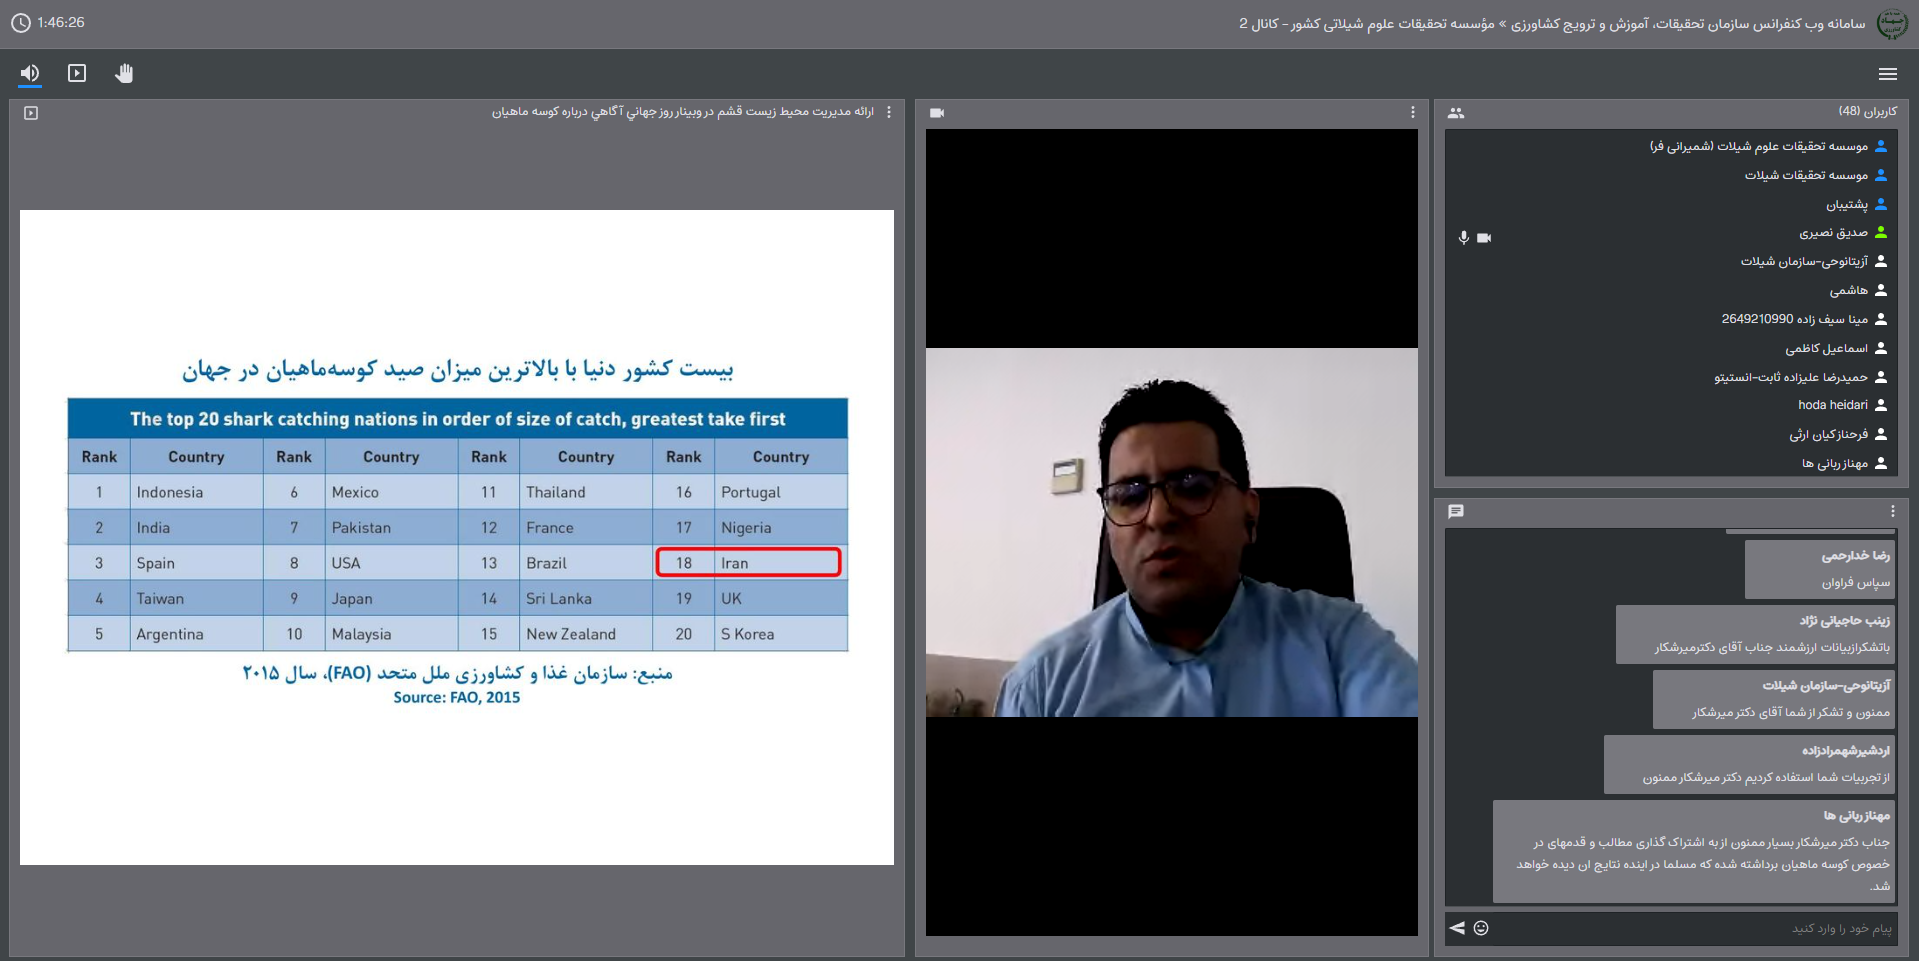The image size is (1919, 961).
Task: Open the emoji picker in chat
Action: 1481,928
